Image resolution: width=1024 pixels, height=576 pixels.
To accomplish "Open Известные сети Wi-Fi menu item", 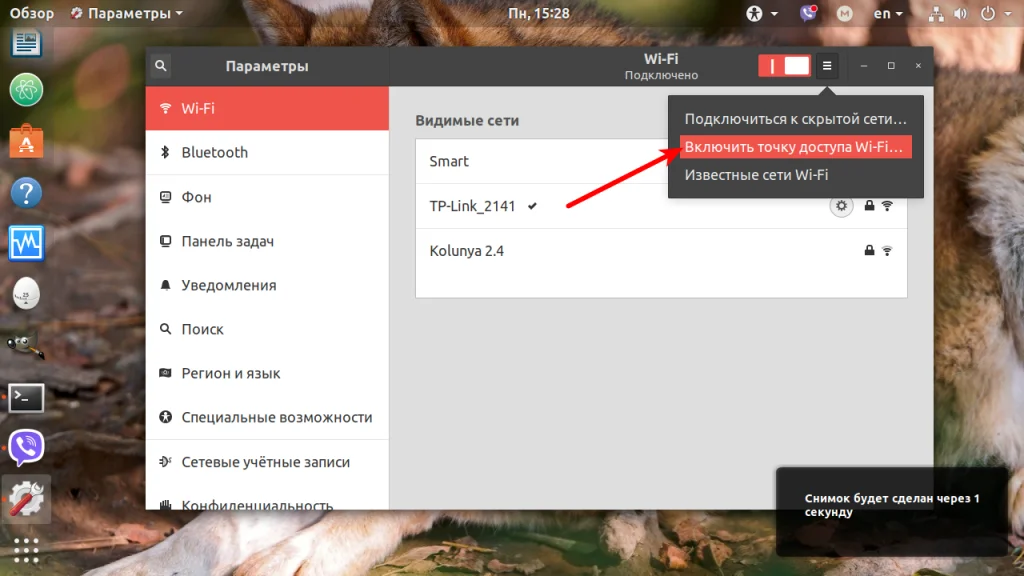I will (x=795, y=175).
